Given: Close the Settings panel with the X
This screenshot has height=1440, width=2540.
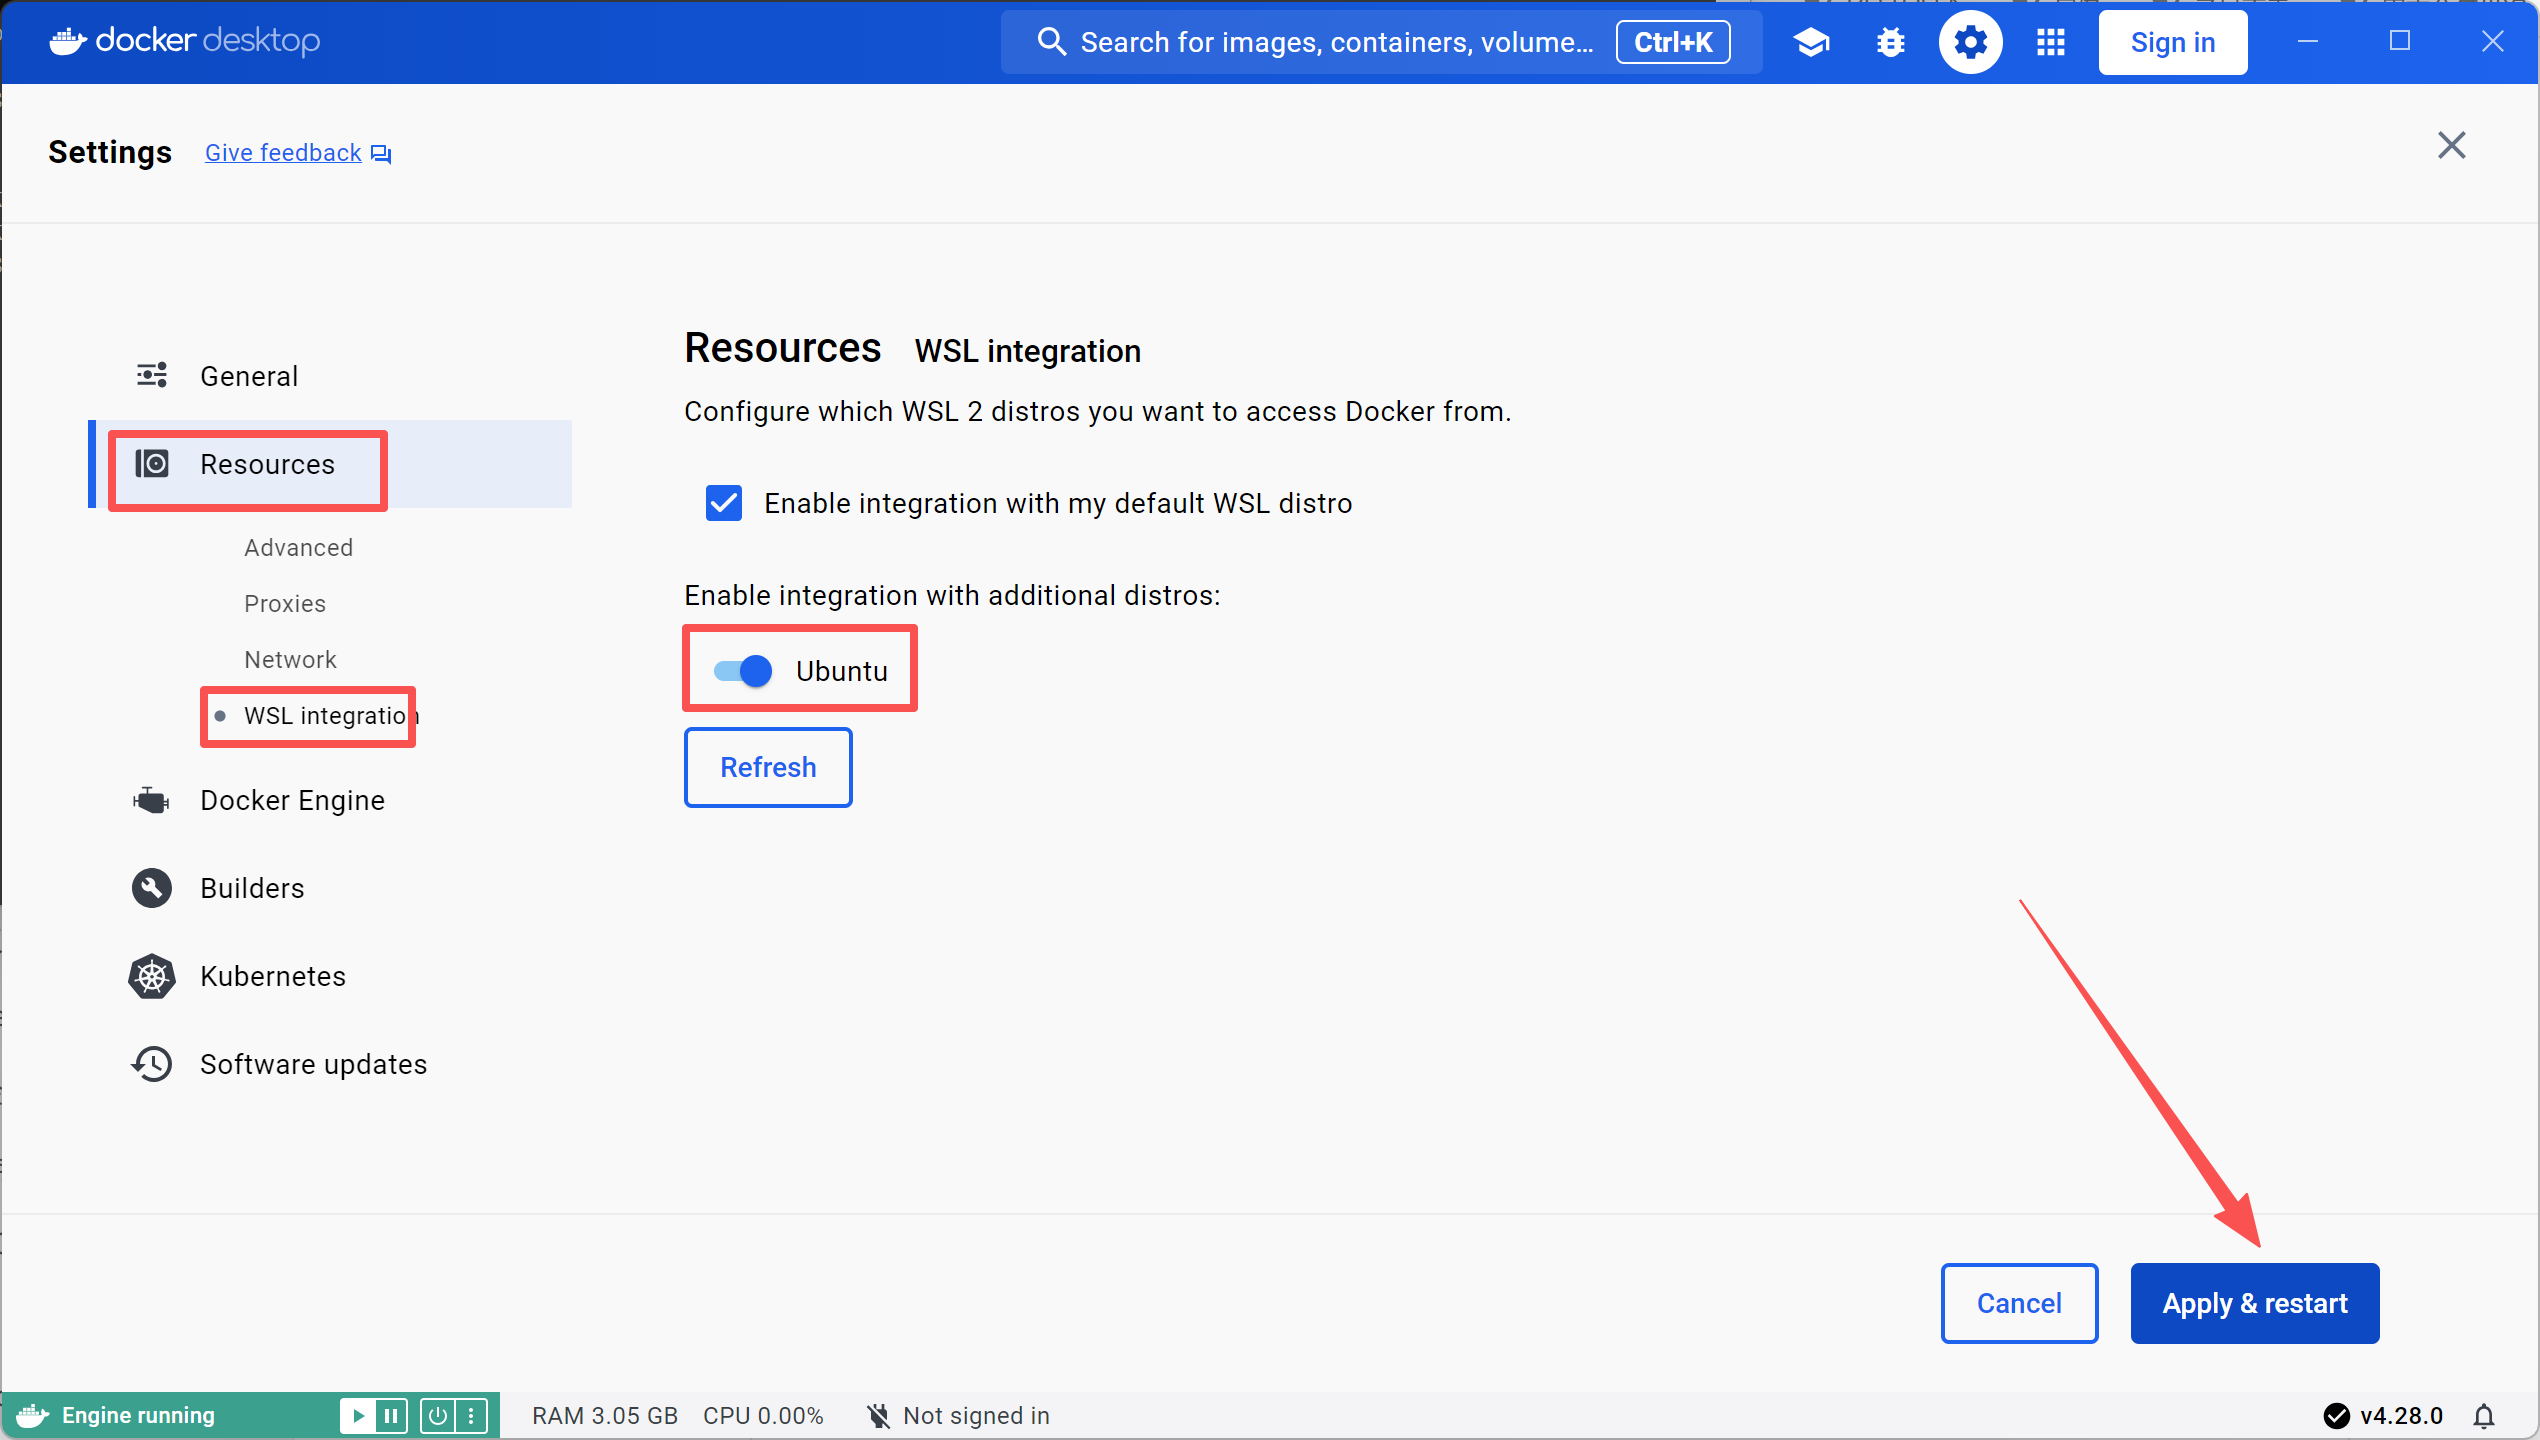Looking at the screenshot, I should (x=2451, y=146).
